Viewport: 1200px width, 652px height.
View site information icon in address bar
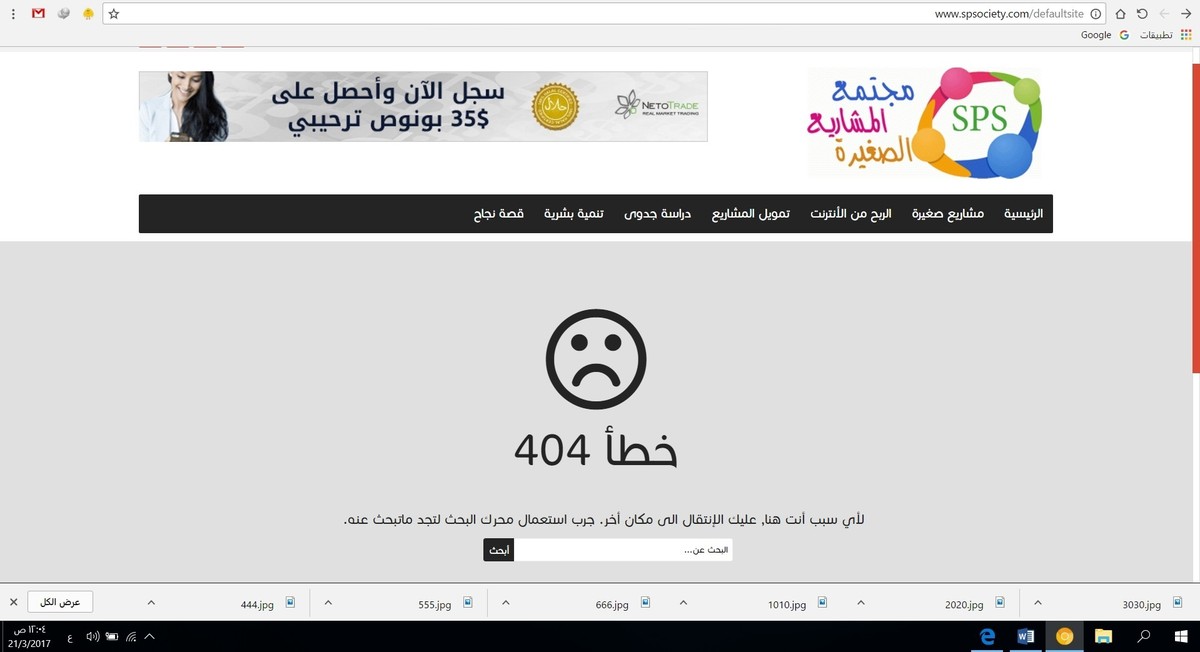(x=1095, y=14)
